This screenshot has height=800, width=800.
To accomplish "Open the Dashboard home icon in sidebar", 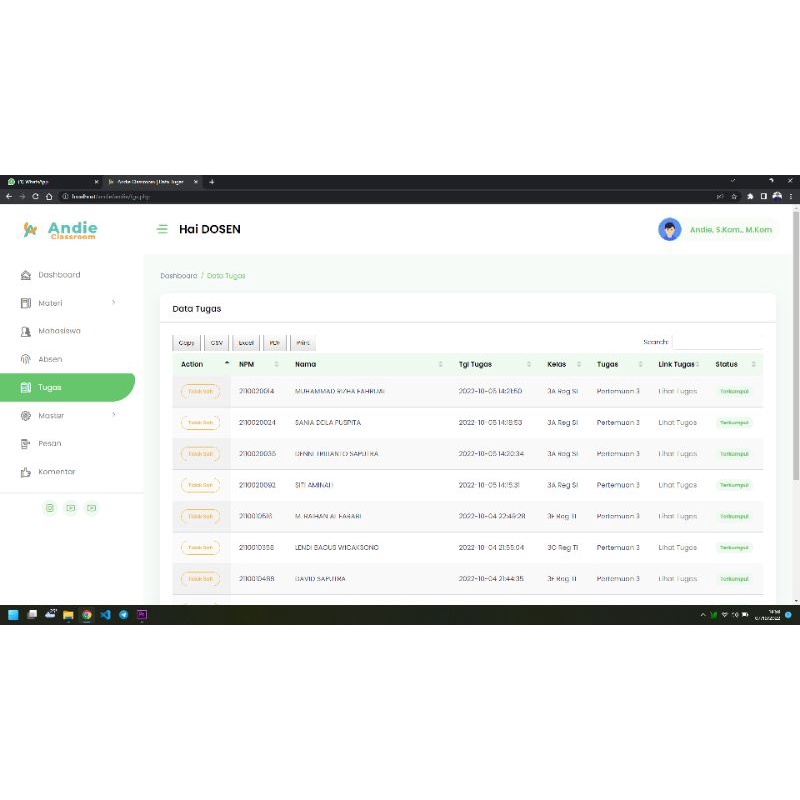I will pyautogui.click(x=26, y=275).
